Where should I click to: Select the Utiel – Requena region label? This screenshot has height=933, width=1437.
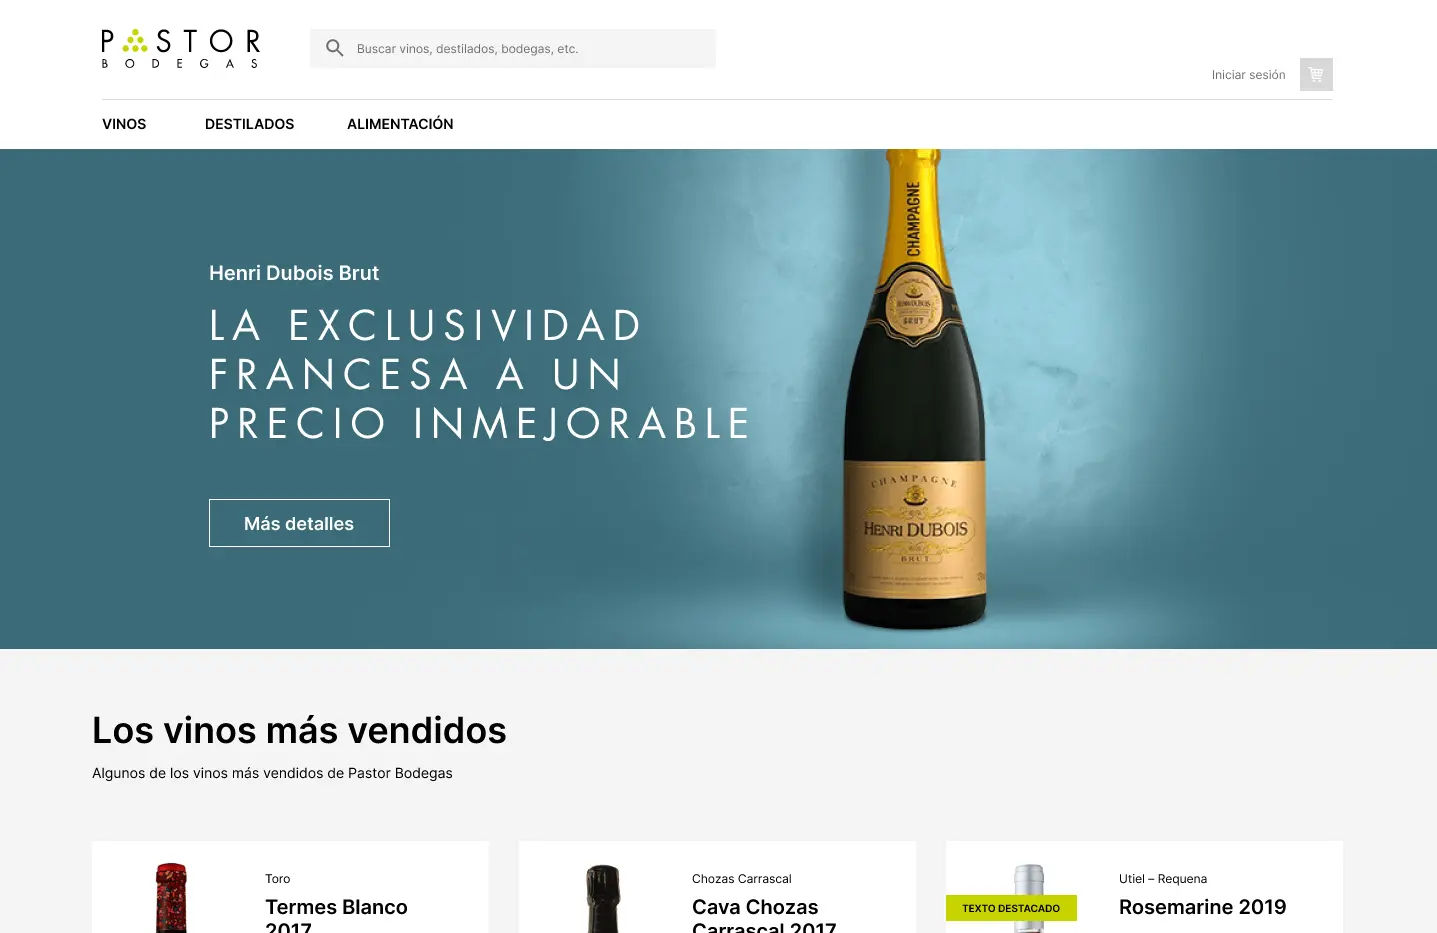1163,879
